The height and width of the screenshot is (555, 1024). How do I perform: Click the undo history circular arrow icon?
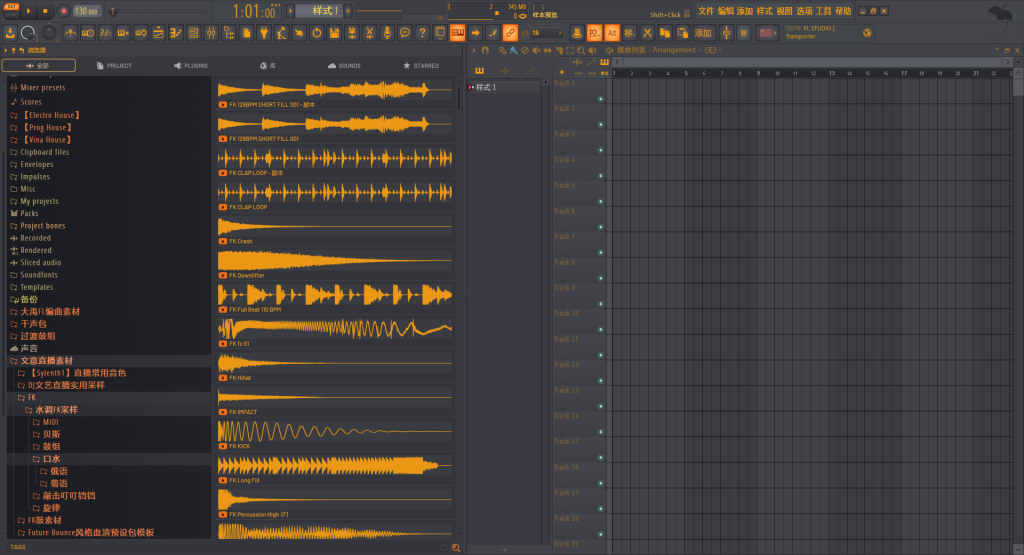point(317,33)
